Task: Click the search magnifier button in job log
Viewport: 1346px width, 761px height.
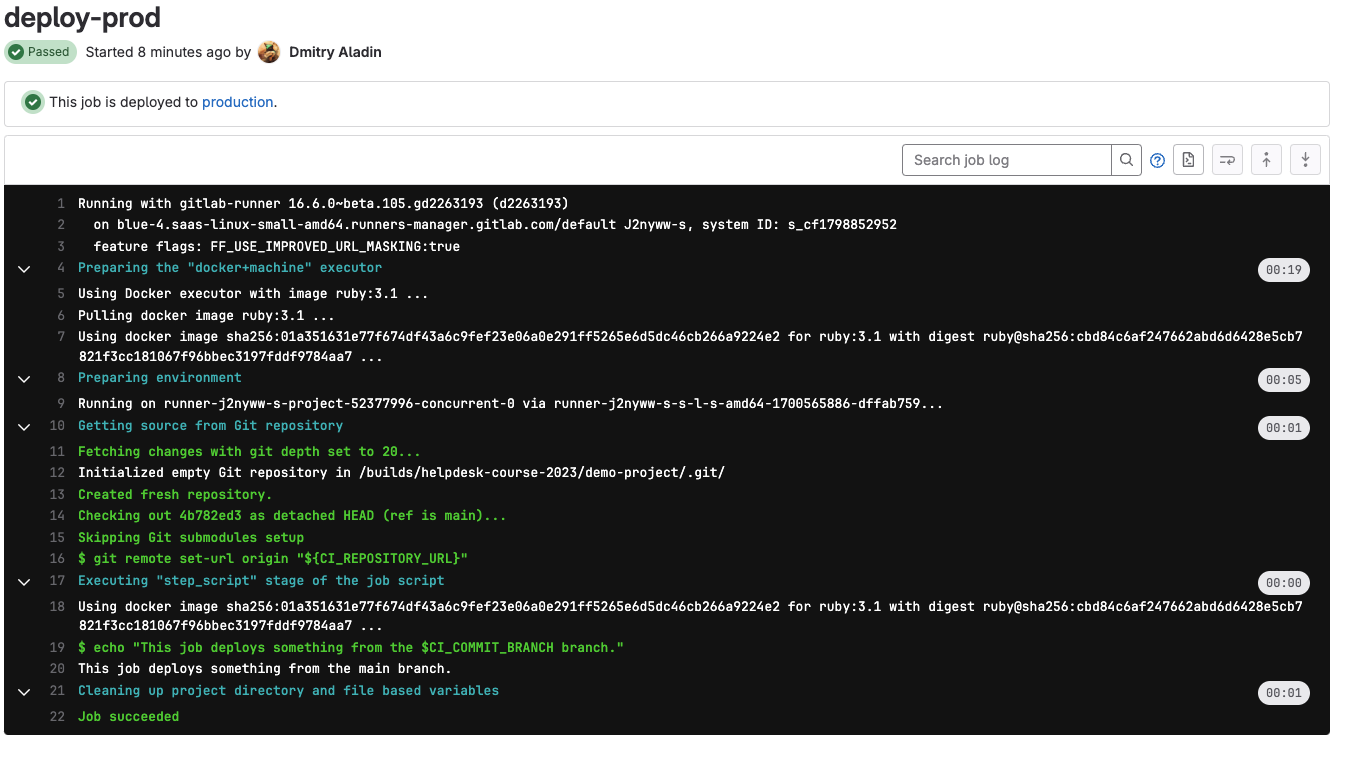Action: (1126, 160)
